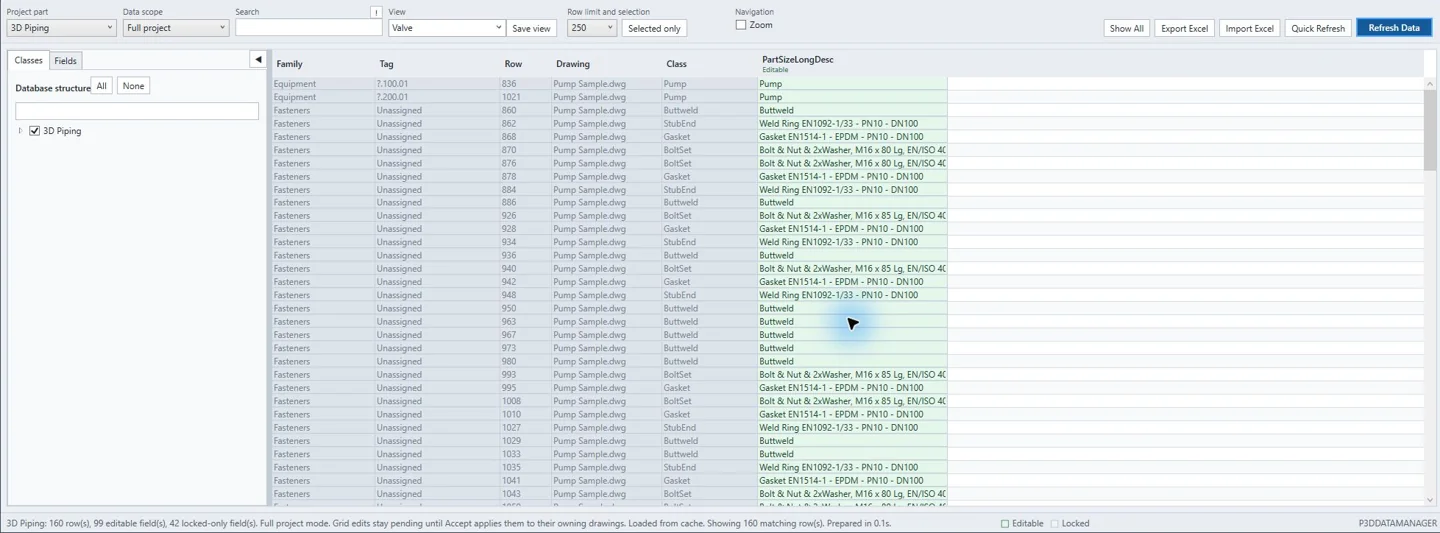The height and width of the screenshot is (533, 1440).
Task: Select the Pump Sample.dwg cell in row 963
Action: tap(604, 321)
